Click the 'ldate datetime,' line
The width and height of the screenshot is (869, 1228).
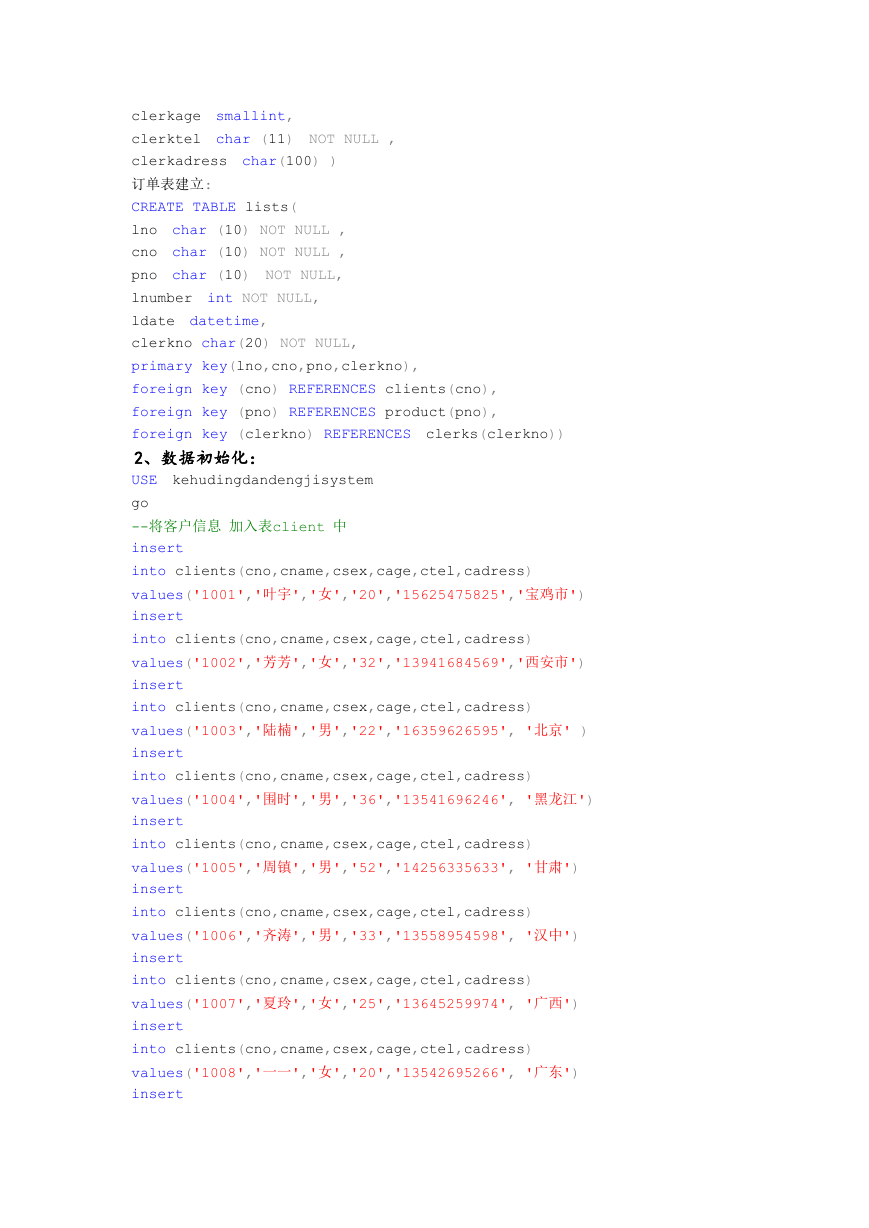[x=199, y=321]
